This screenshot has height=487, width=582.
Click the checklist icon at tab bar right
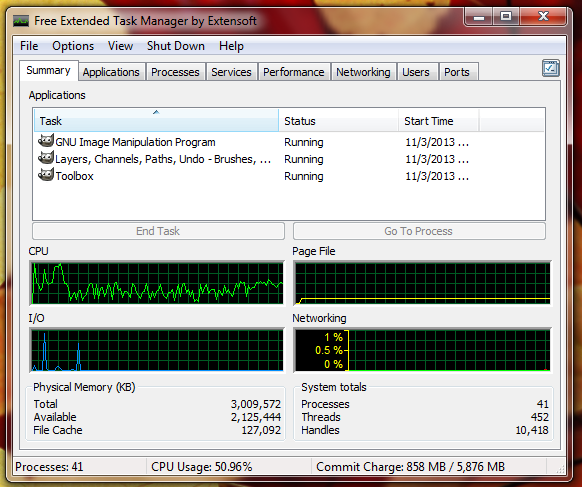pyautogui.click(x=550, y=68)
